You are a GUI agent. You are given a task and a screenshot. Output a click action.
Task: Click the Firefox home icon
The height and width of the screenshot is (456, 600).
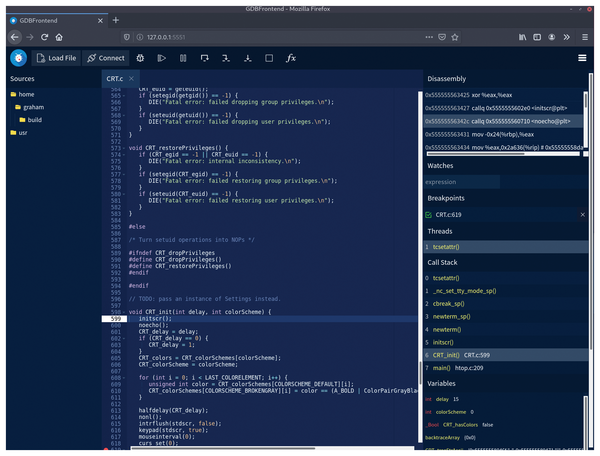click(59, 37)
